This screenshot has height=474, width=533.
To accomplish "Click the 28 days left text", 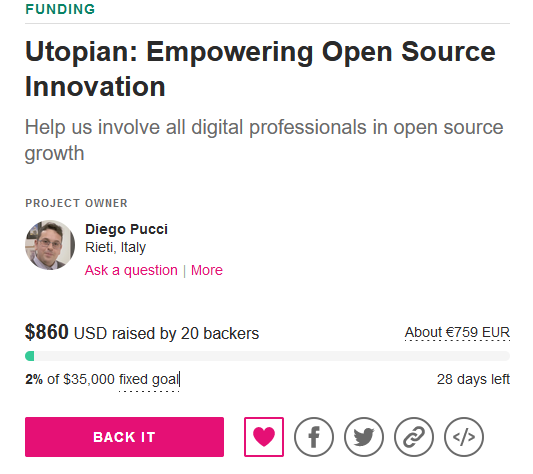I will pos(473,379).
